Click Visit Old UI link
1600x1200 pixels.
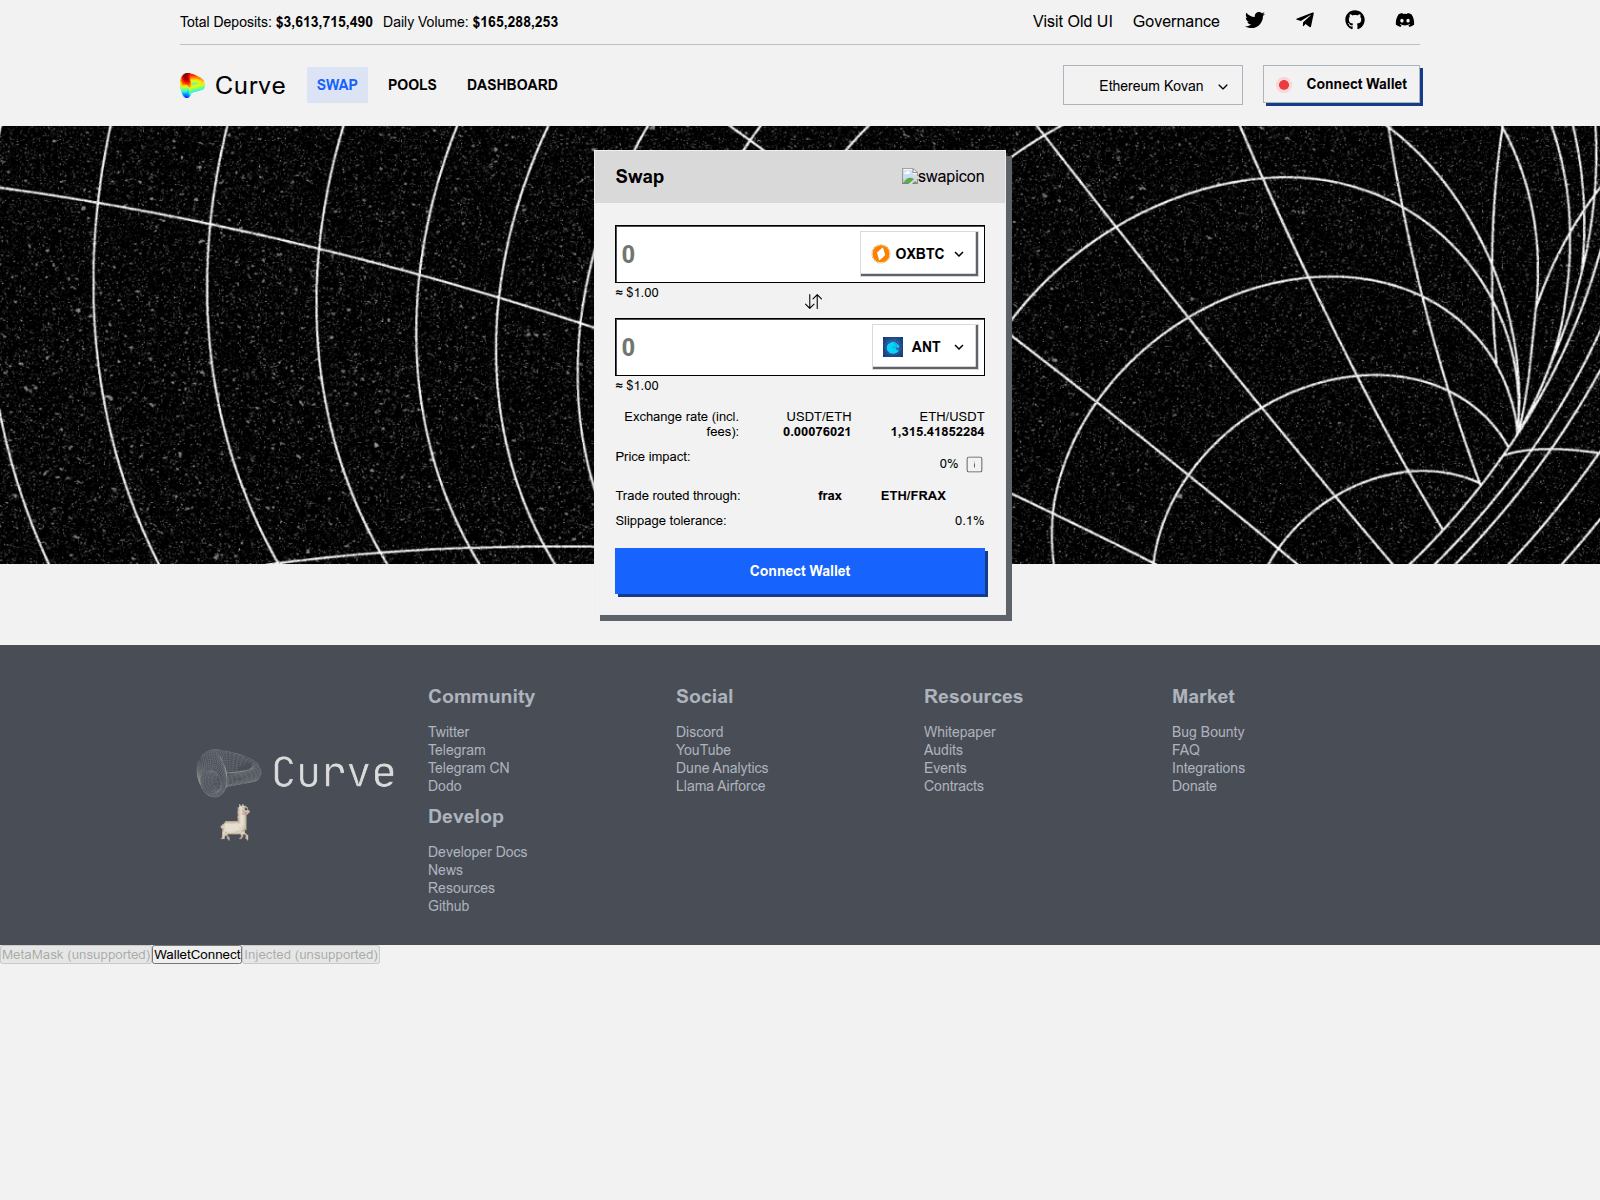[1072, 21]
